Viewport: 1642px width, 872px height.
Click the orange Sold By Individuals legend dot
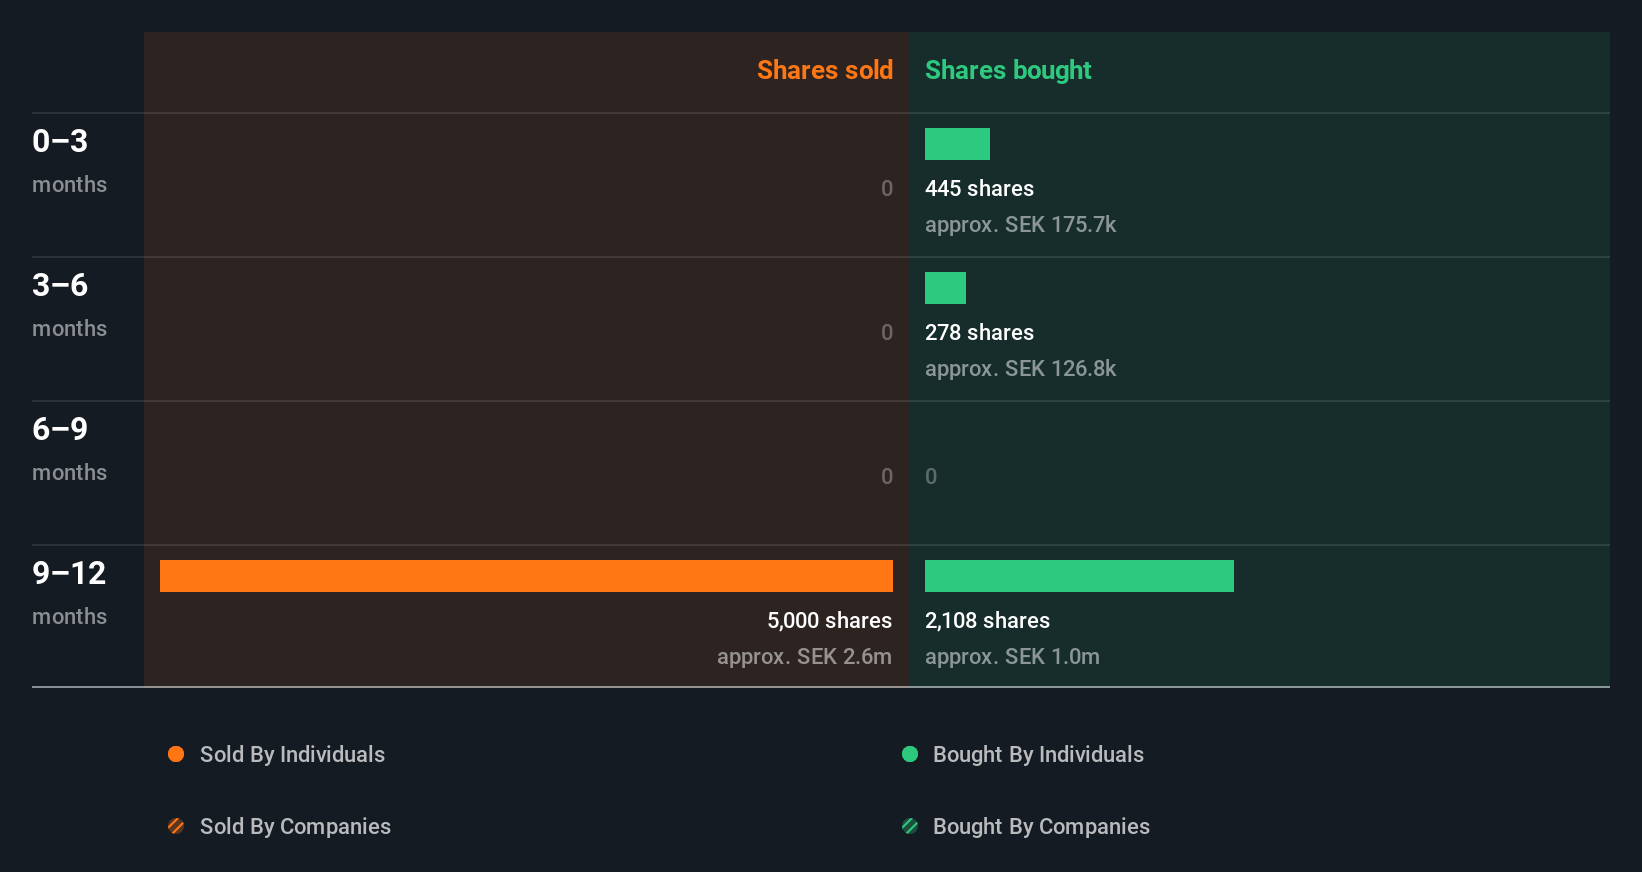pos(176,754)
